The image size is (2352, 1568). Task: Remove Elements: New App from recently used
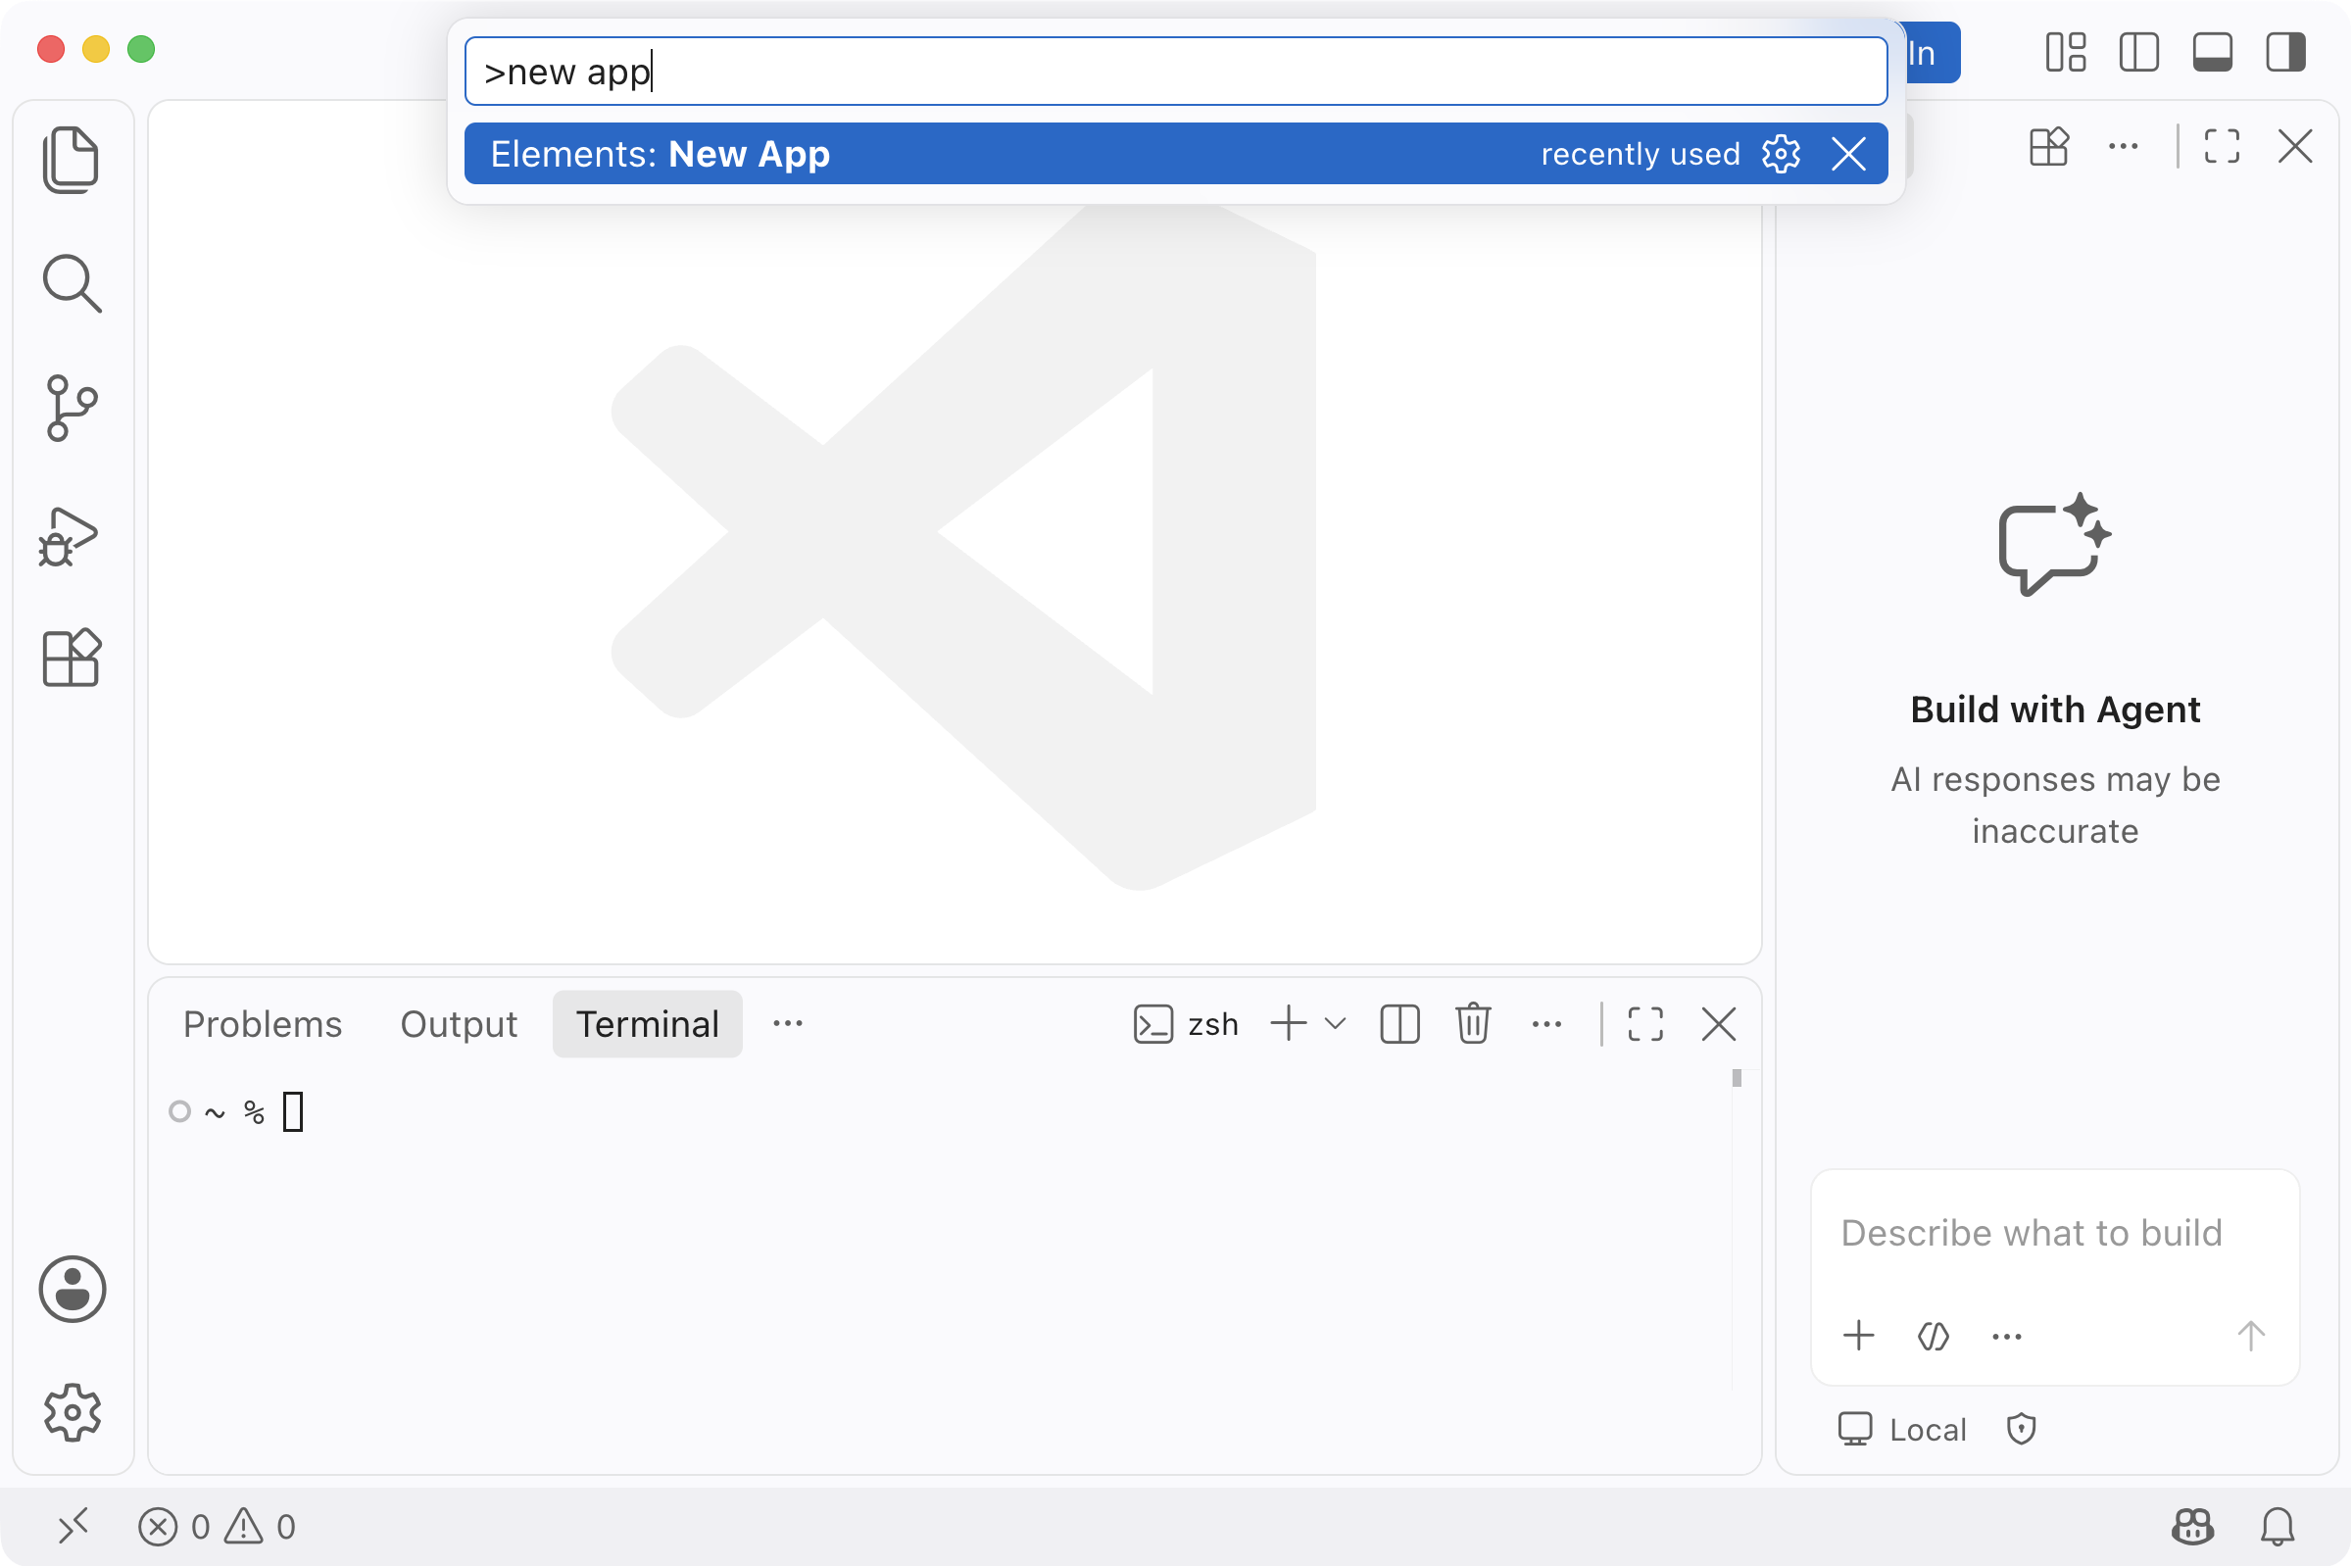pyautogui.click(x=1848, y=154)
